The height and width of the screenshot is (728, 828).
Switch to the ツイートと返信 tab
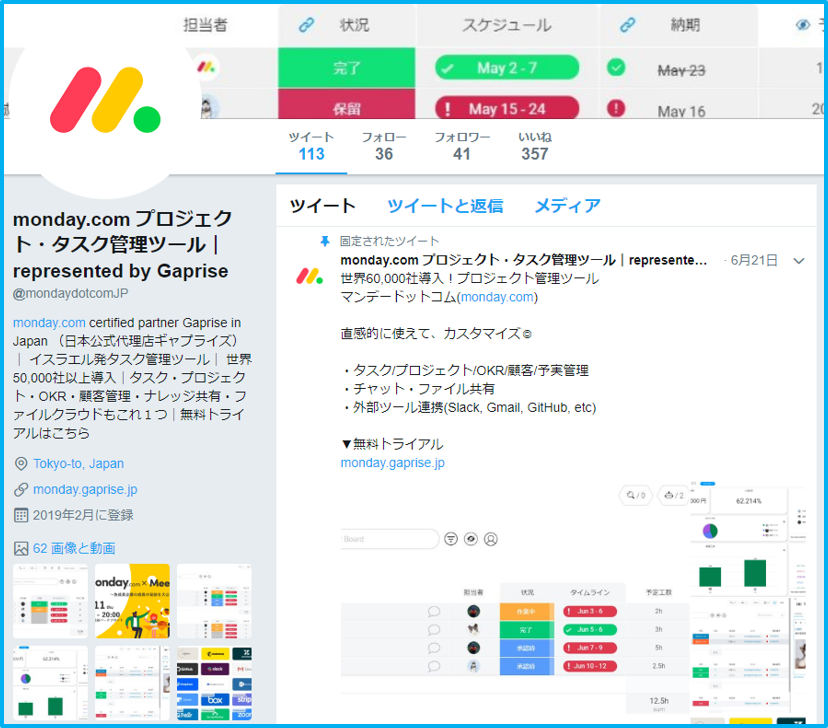coord(445,206)
